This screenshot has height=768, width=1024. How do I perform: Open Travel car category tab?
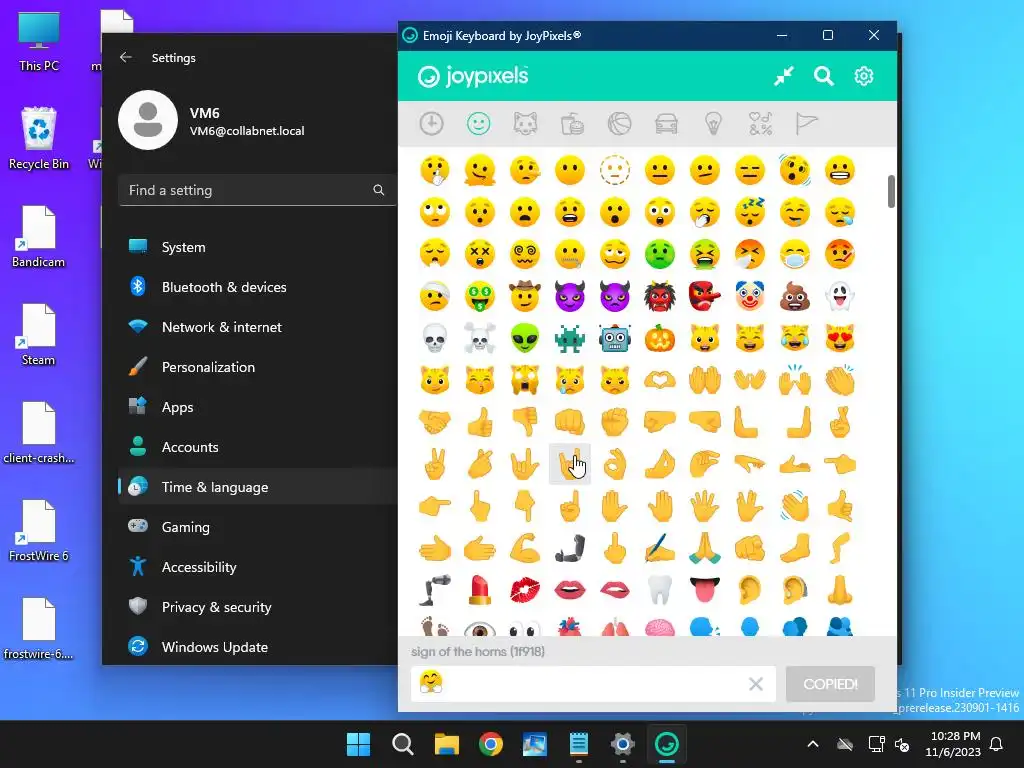click(x=666, y=123)
